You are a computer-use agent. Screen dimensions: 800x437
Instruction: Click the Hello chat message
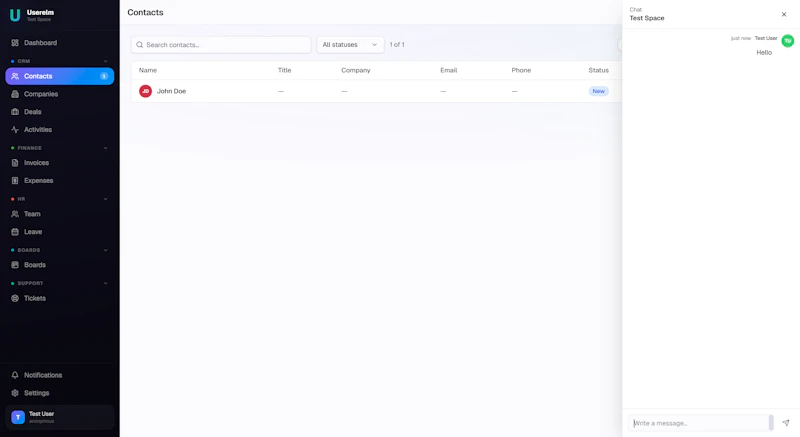(764, 53)
